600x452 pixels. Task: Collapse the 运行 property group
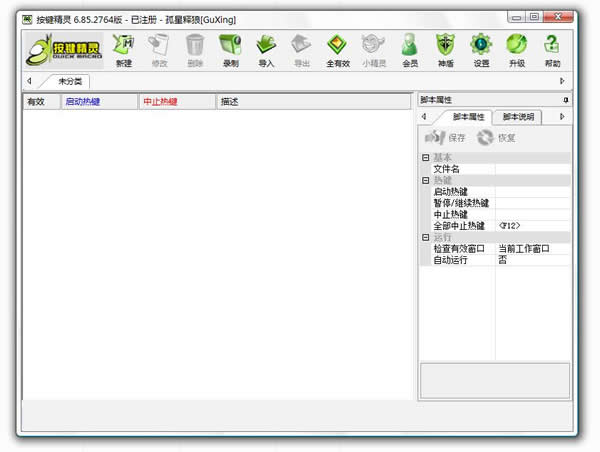click(425, 237)
